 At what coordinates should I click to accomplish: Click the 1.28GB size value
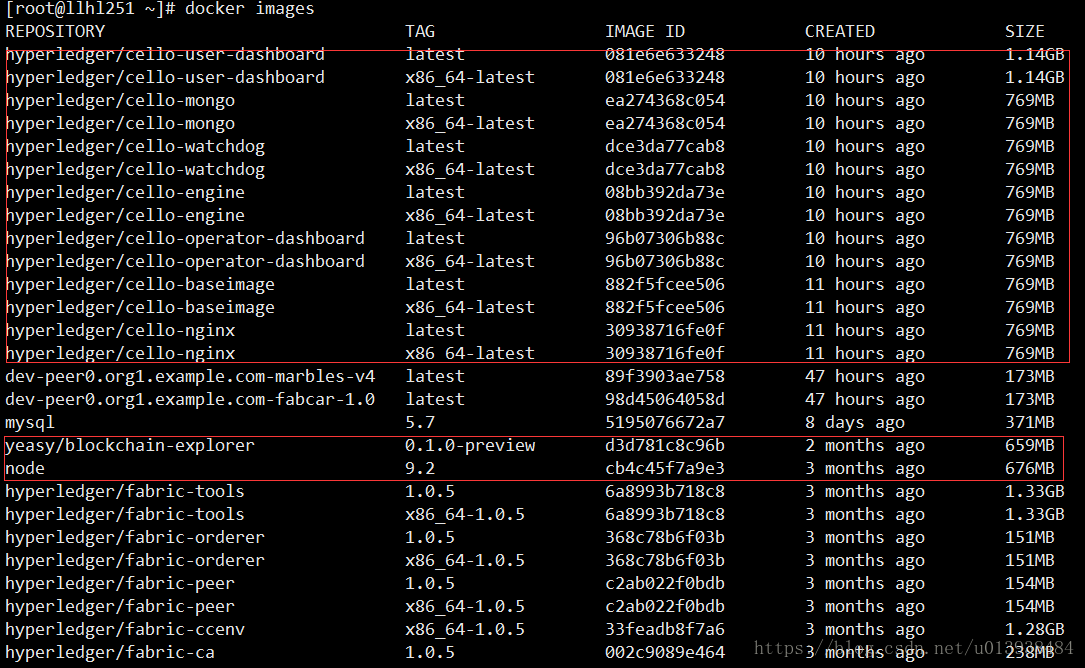pyautogui.click(x=1034, y=629)
